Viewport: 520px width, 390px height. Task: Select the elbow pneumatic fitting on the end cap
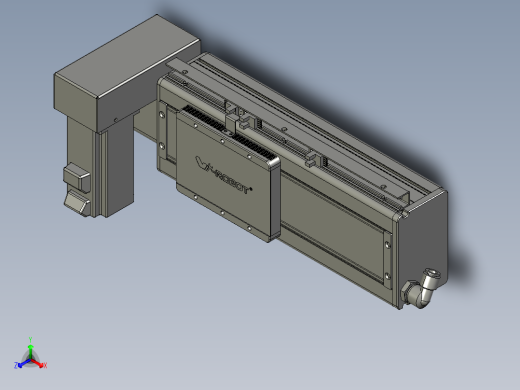(x=421, y=289)
